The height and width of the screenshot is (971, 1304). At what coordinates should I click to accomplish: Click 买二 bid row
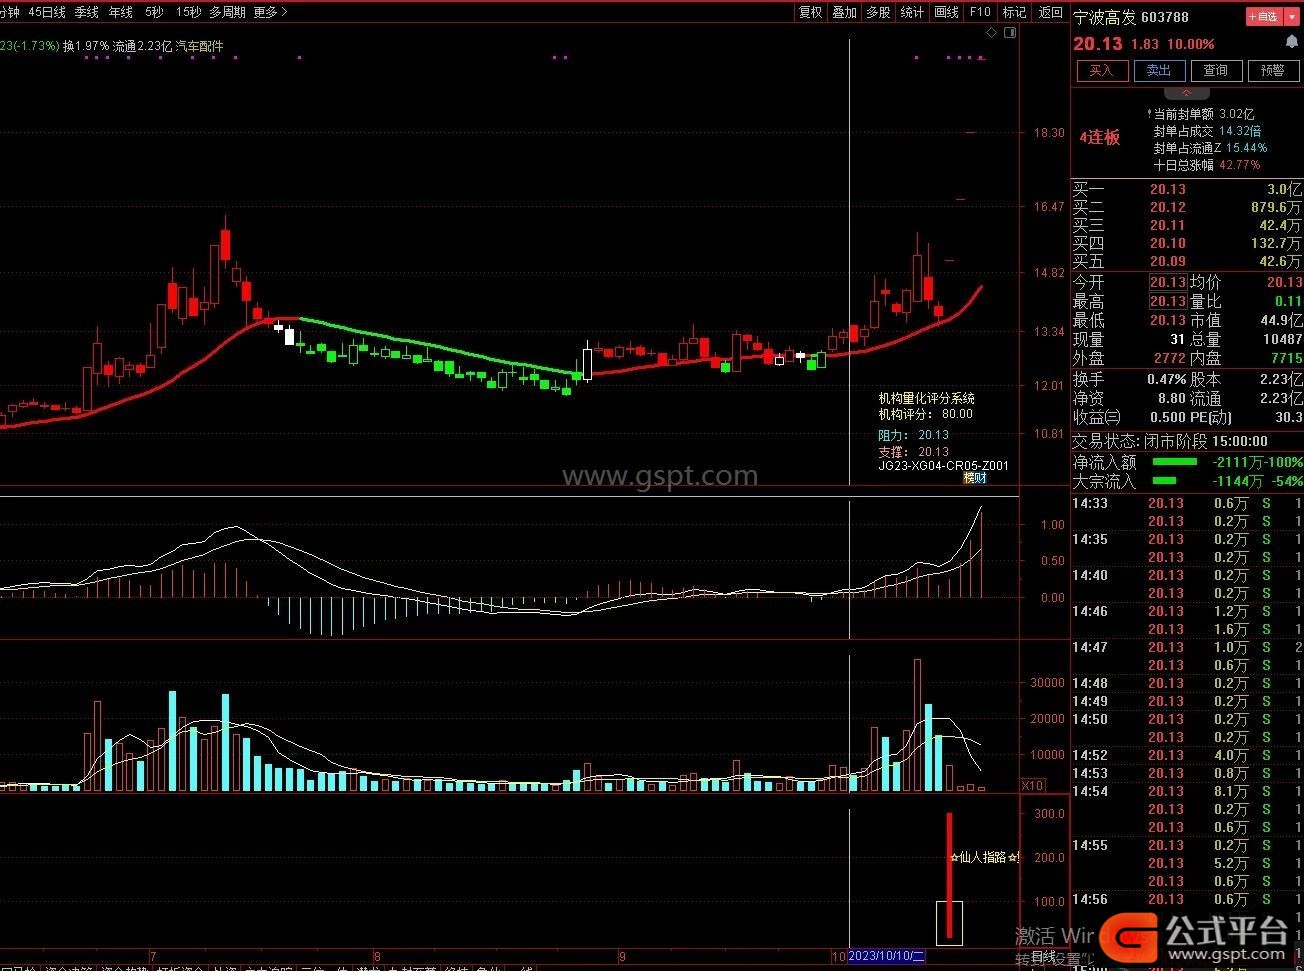pyautogui.click(x=1187, y=207)
